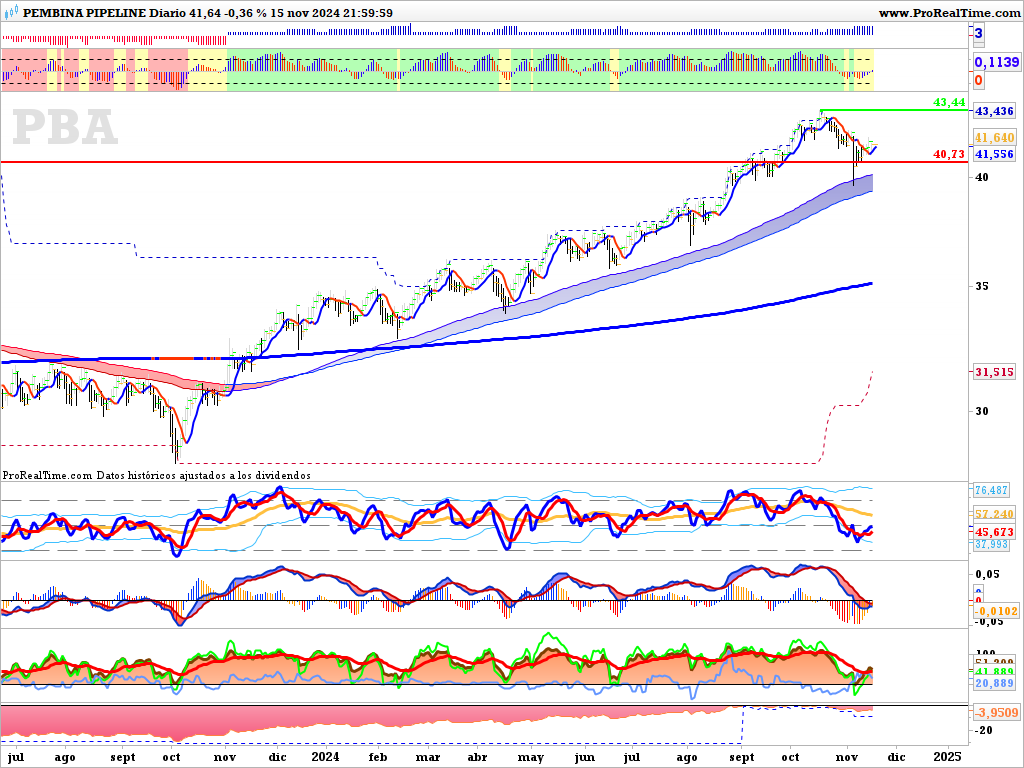Click the 2025 label on the time axis

click(x=948, y=756)
